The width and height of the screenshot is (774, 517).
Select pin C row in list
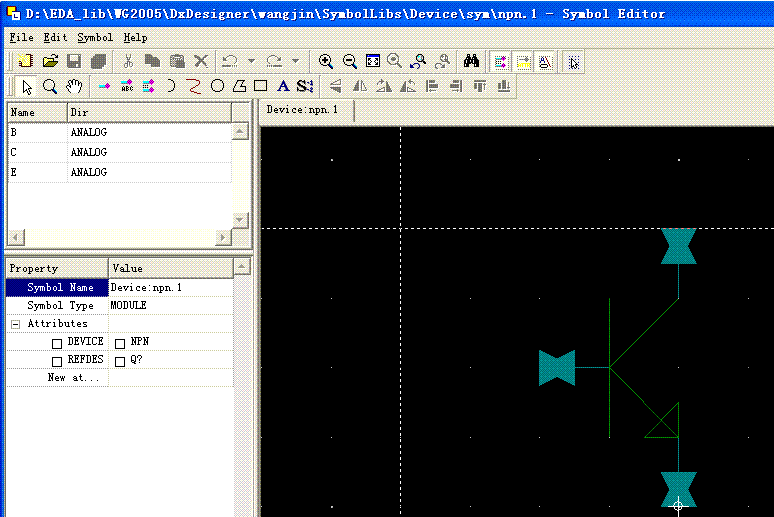pos(119,152)
